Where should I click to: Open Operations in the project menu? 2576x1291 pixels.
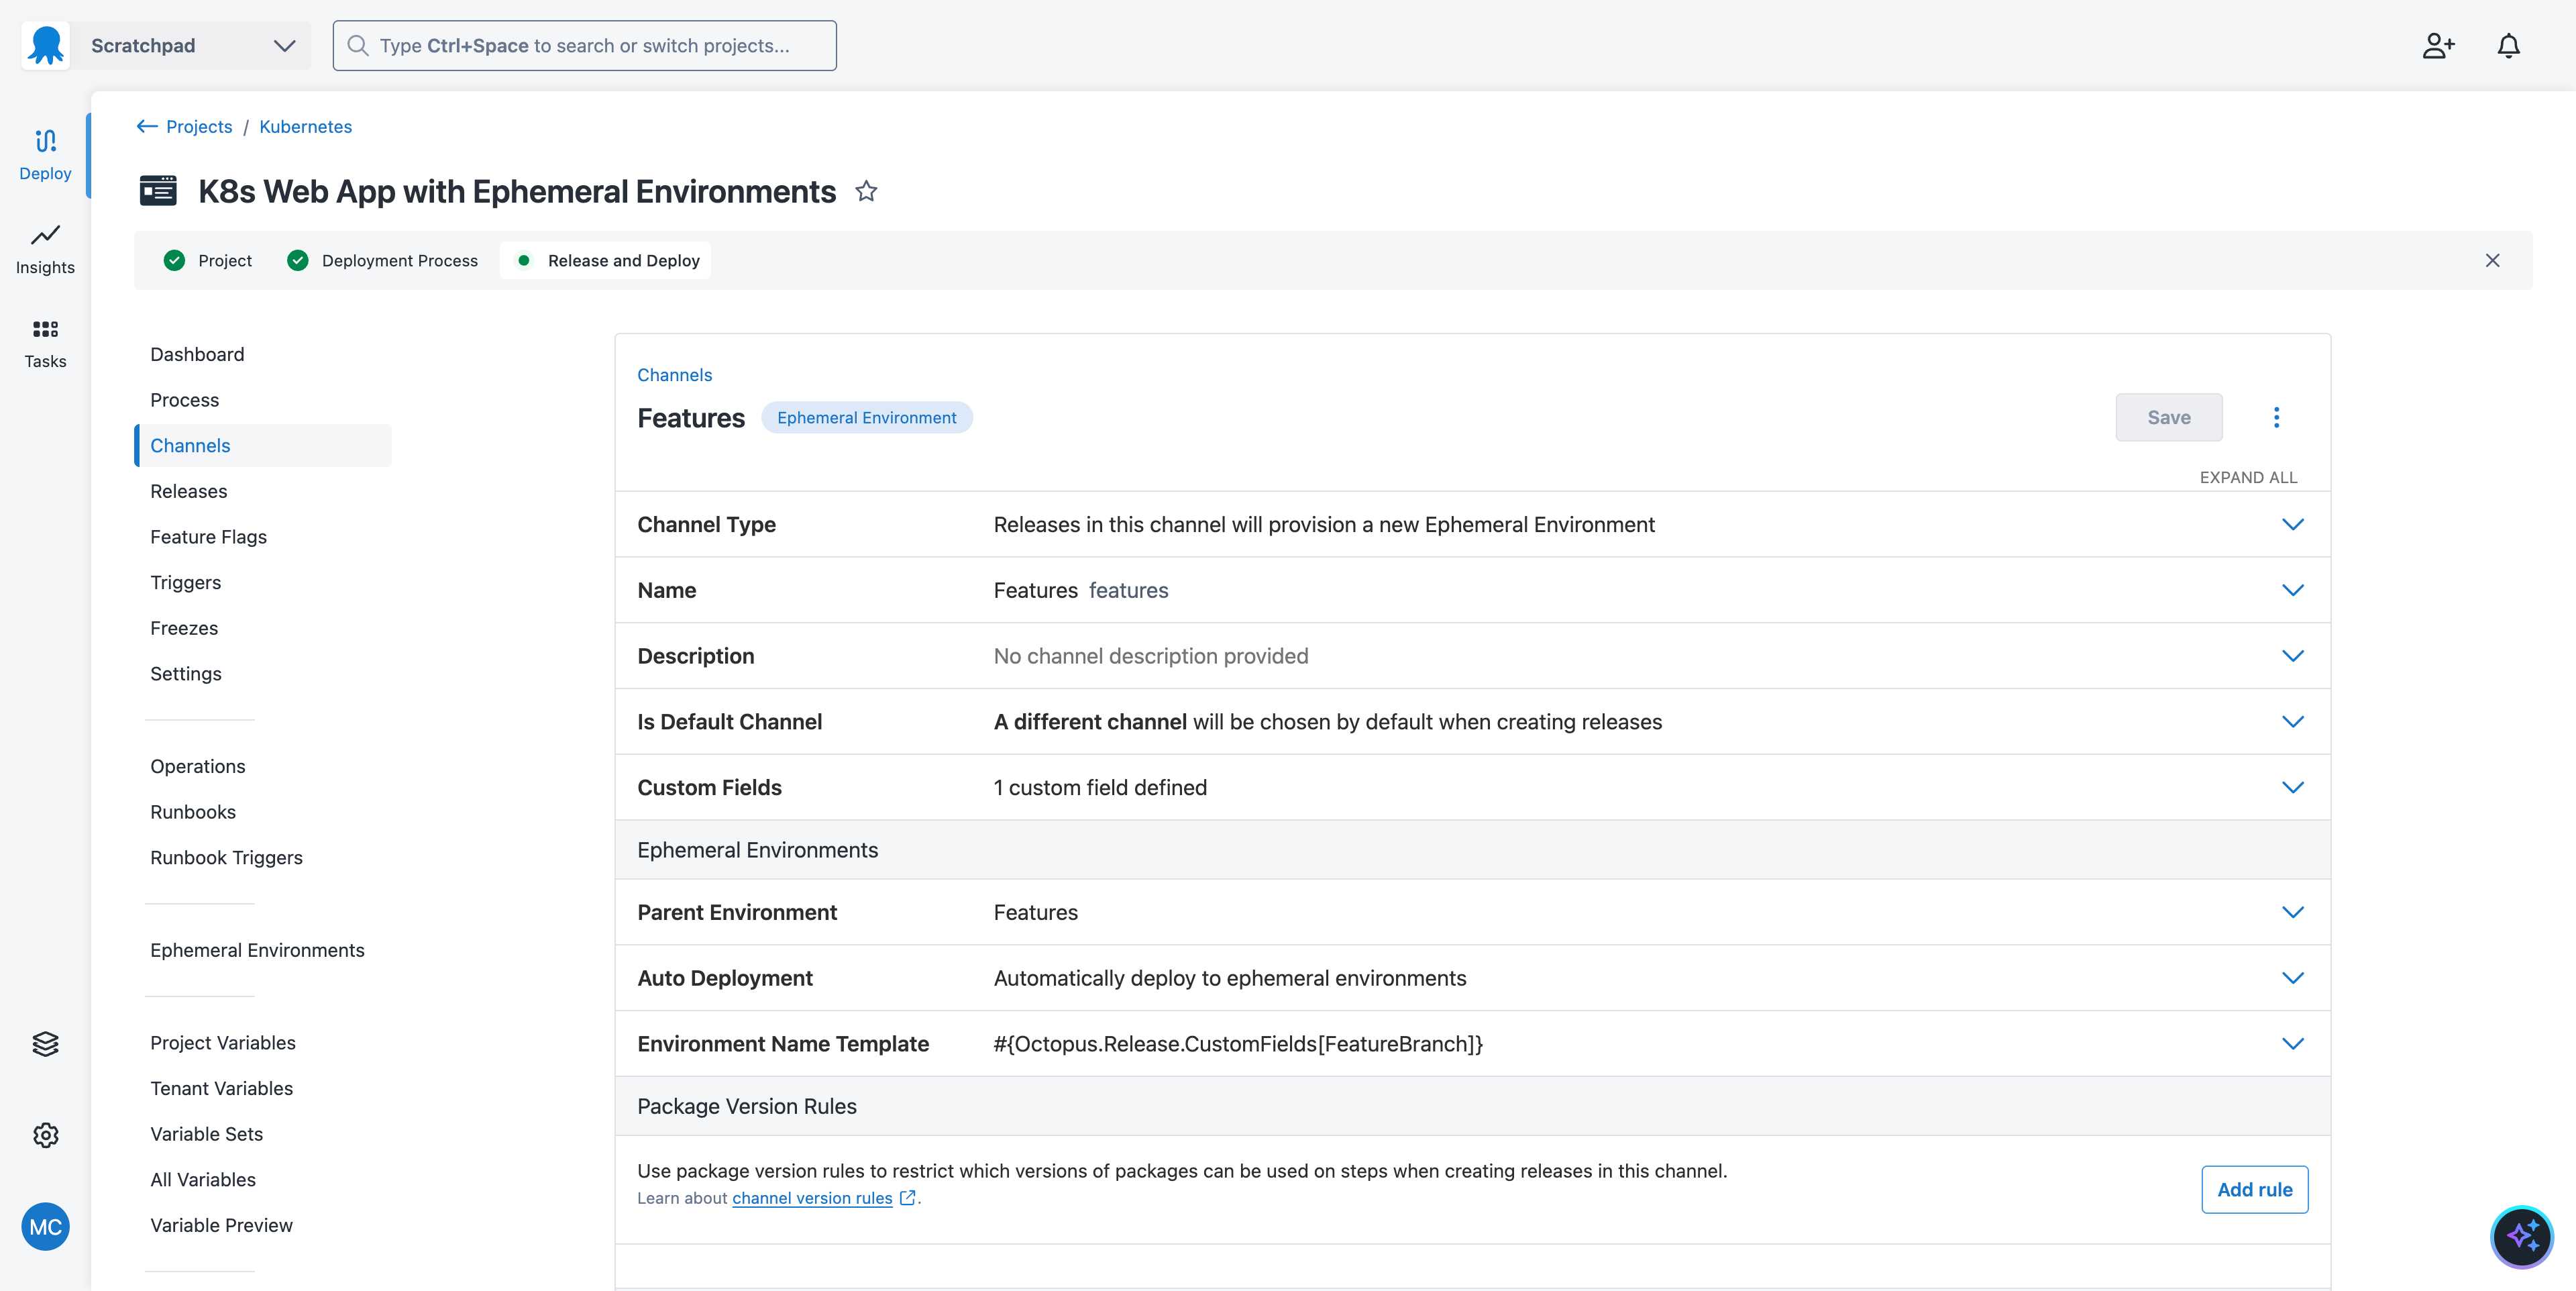point(197,767)
